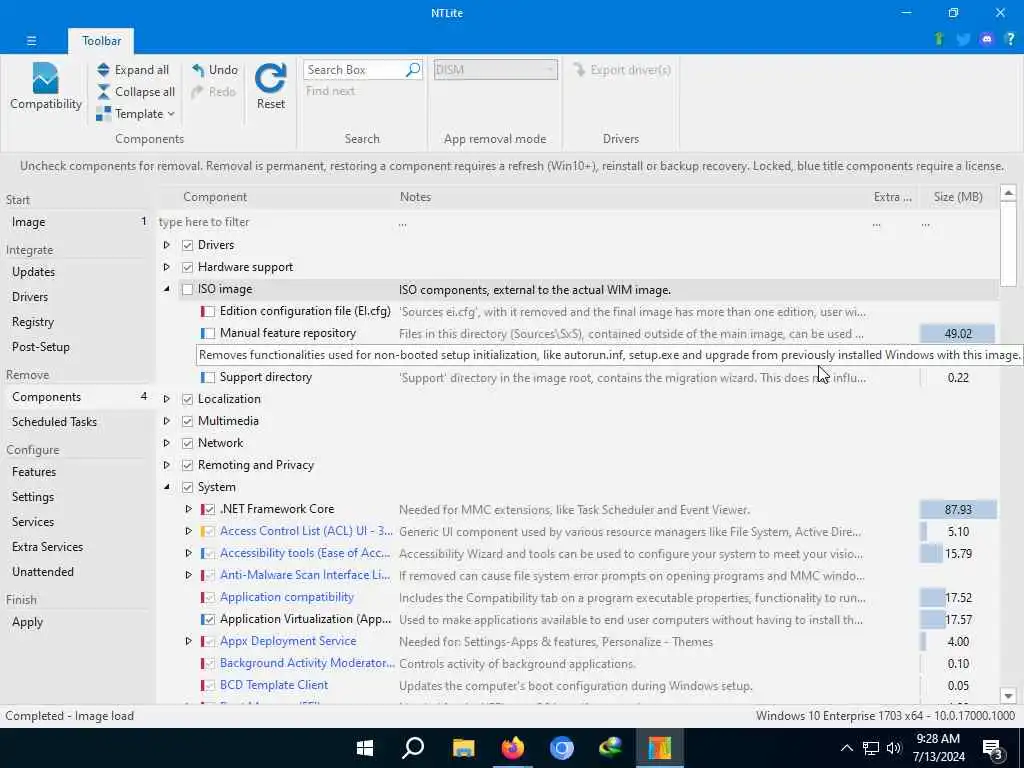The height and width of the screenshot is (768, 1024).
Task: Select the Toolbar tab
Action: pyautogui.click(x=101, y=40)
